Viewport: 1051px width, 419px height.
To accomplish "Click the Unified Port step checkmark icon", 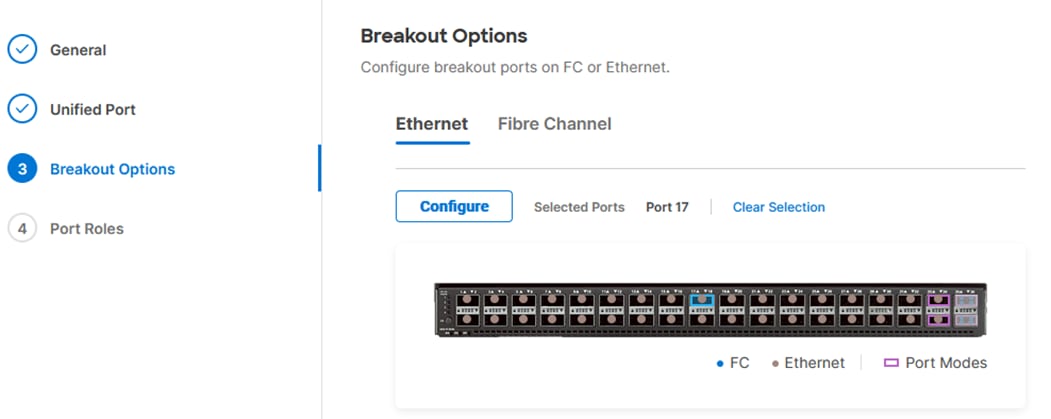I will click(x=22, y=109).
